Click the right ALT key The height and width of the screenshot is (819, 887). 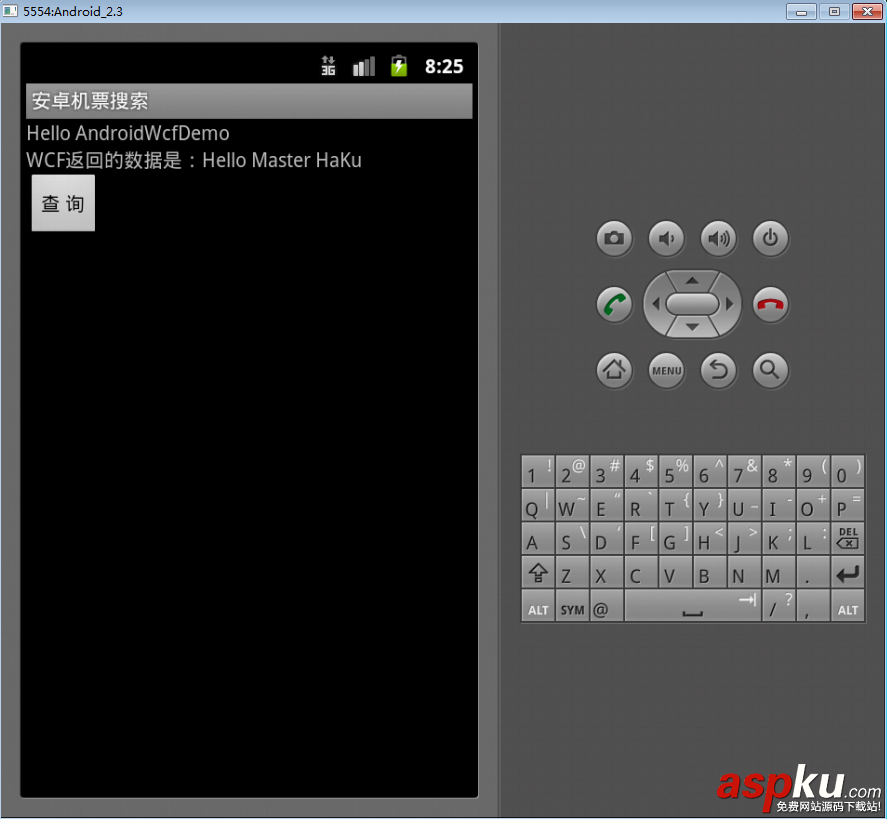pyautogui.click(x=847, y=606)
